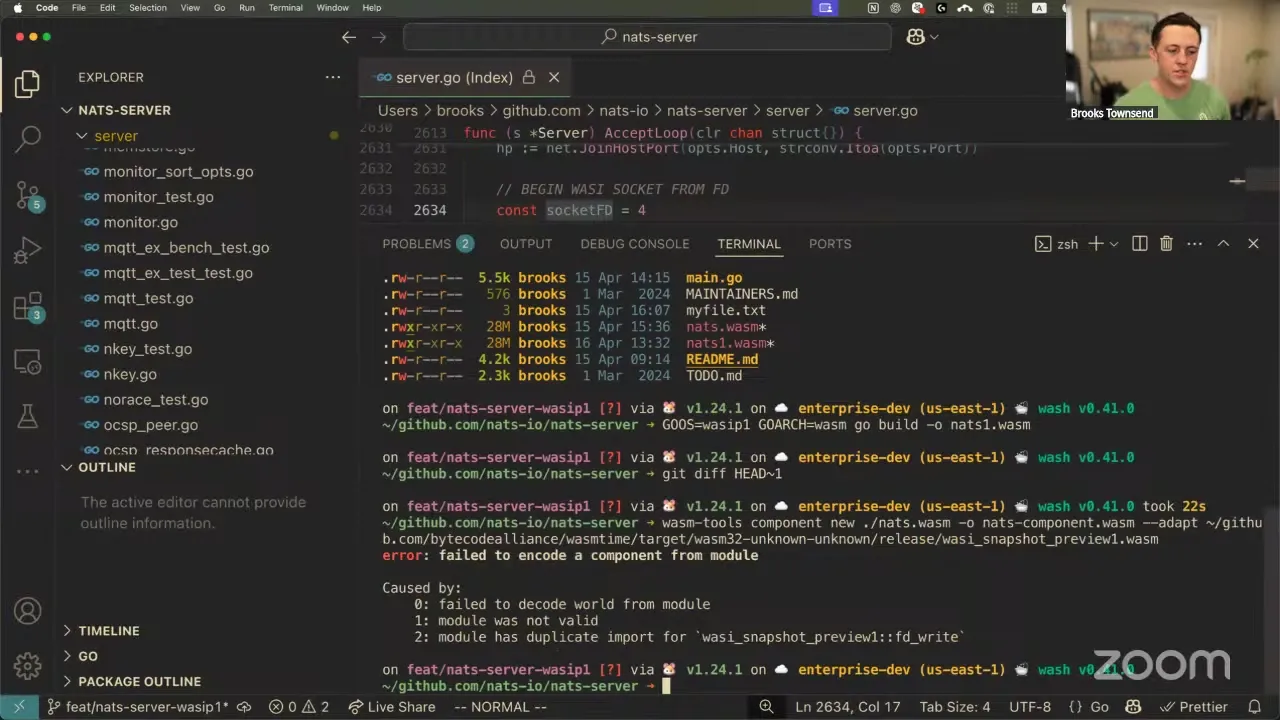Open the Testing flask view
The height and width of the screenshot is (720, 1280).
click(x=28, y=416)
